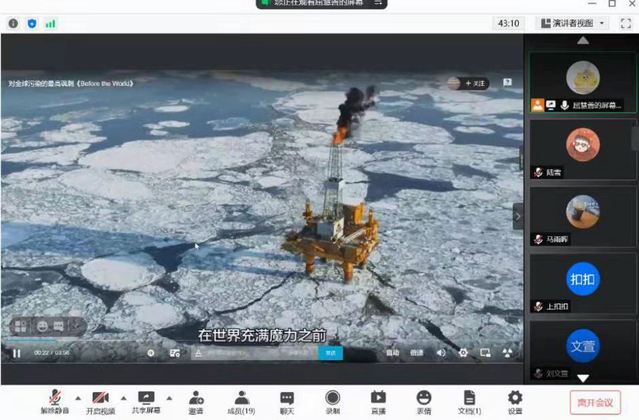Start recording with the 录制 icon
The width and height of the screenshot is (639, 420).
(x=333, y=402)
